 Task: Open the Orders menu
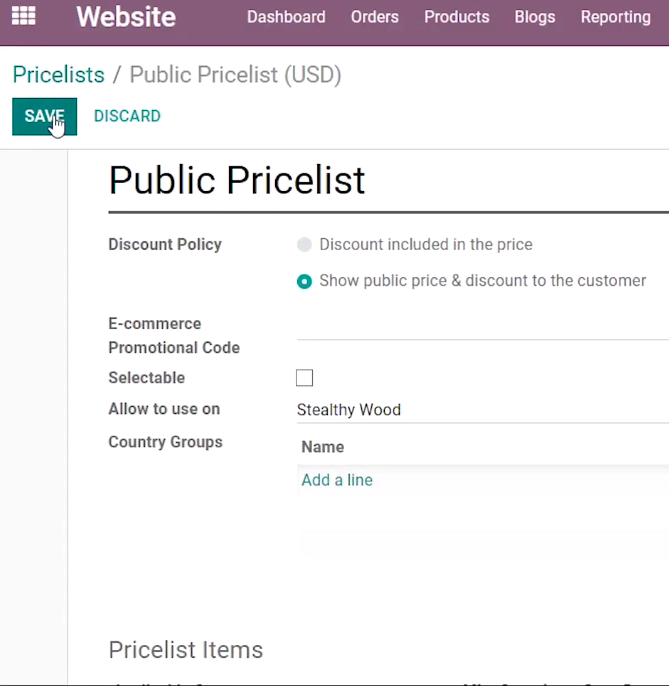tap(375, 17)
